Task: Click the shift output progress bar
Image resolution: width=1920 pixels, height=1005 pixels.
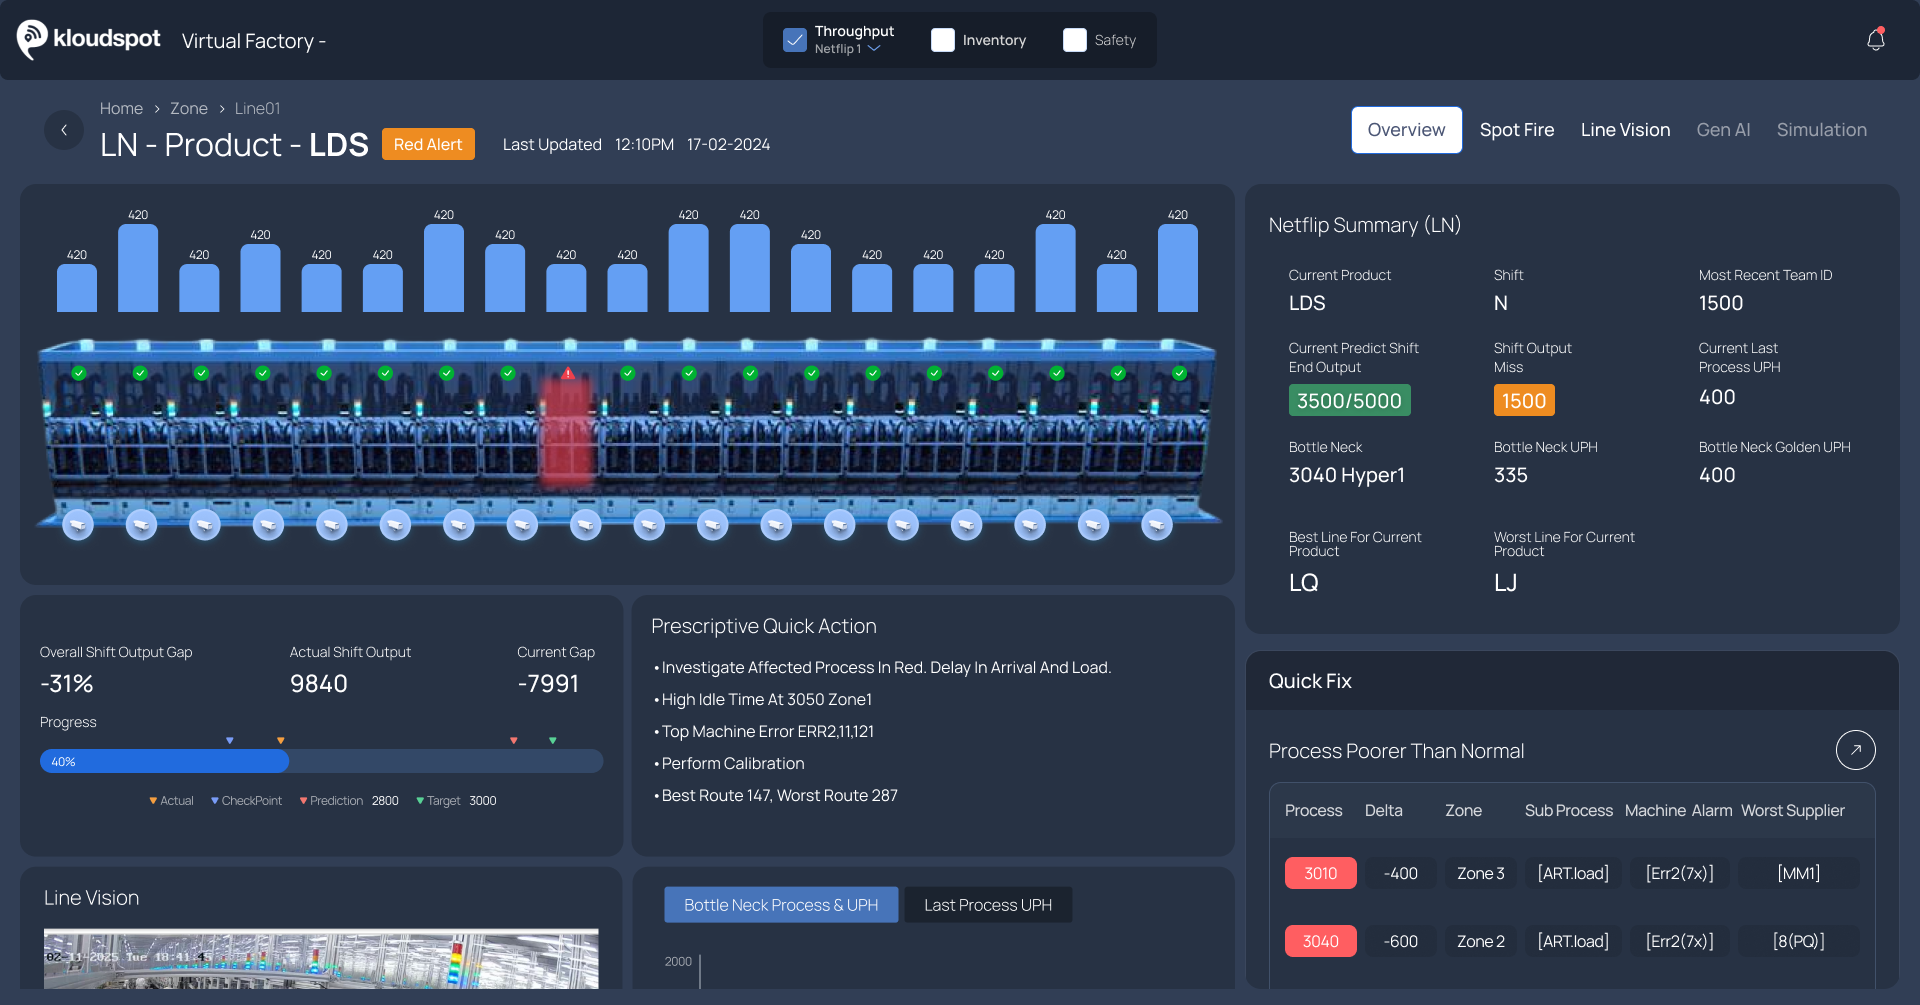Action: [321, 761]
